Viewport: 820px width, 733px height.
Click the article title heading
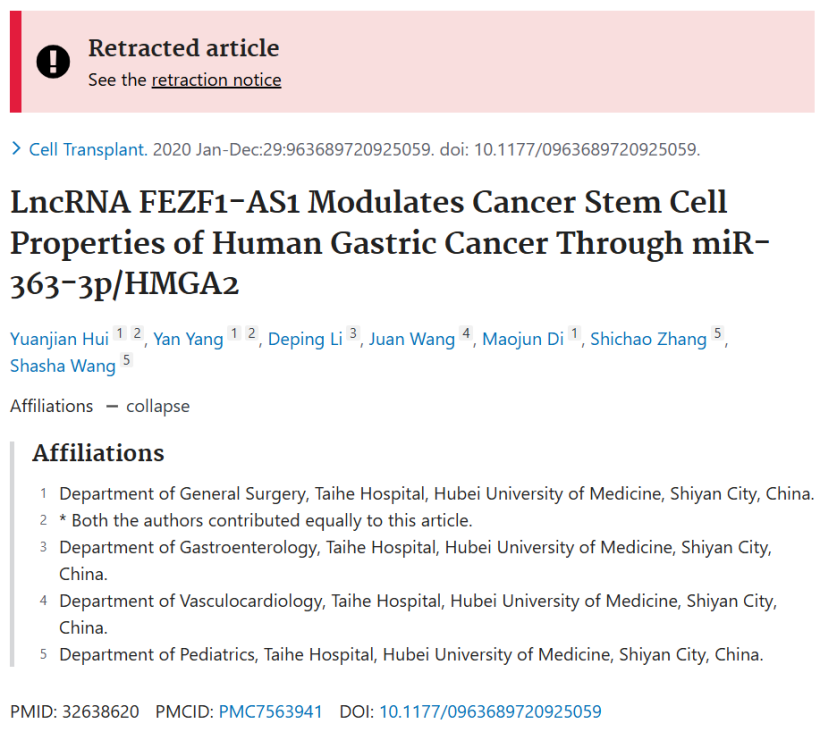pyautogui.click(x=390, y=243)
